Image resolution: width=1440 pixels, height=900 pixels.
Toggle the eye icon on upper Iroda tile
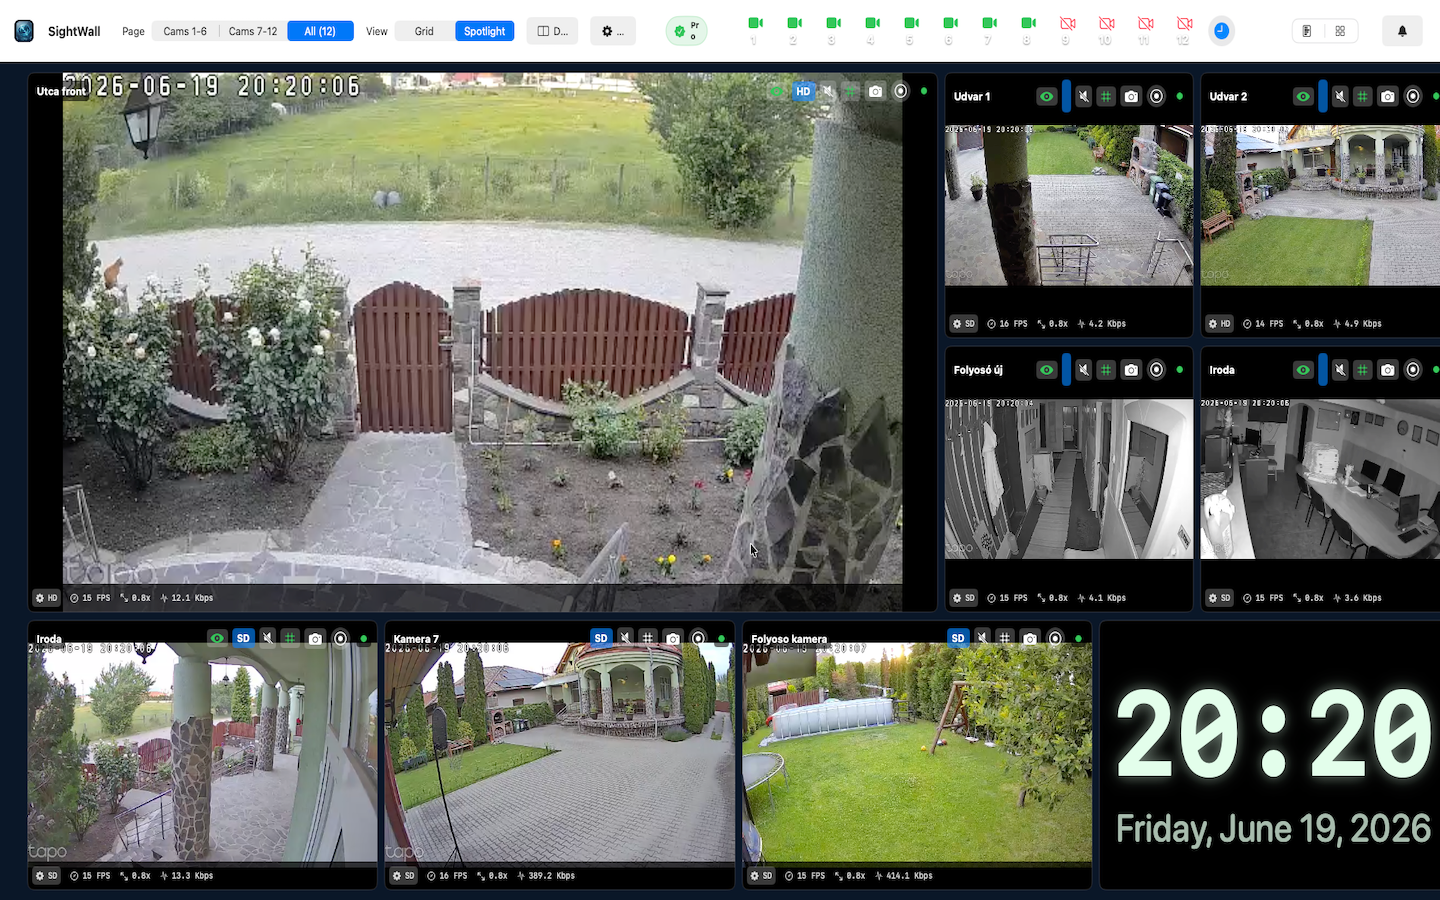tap(1303, 370)
